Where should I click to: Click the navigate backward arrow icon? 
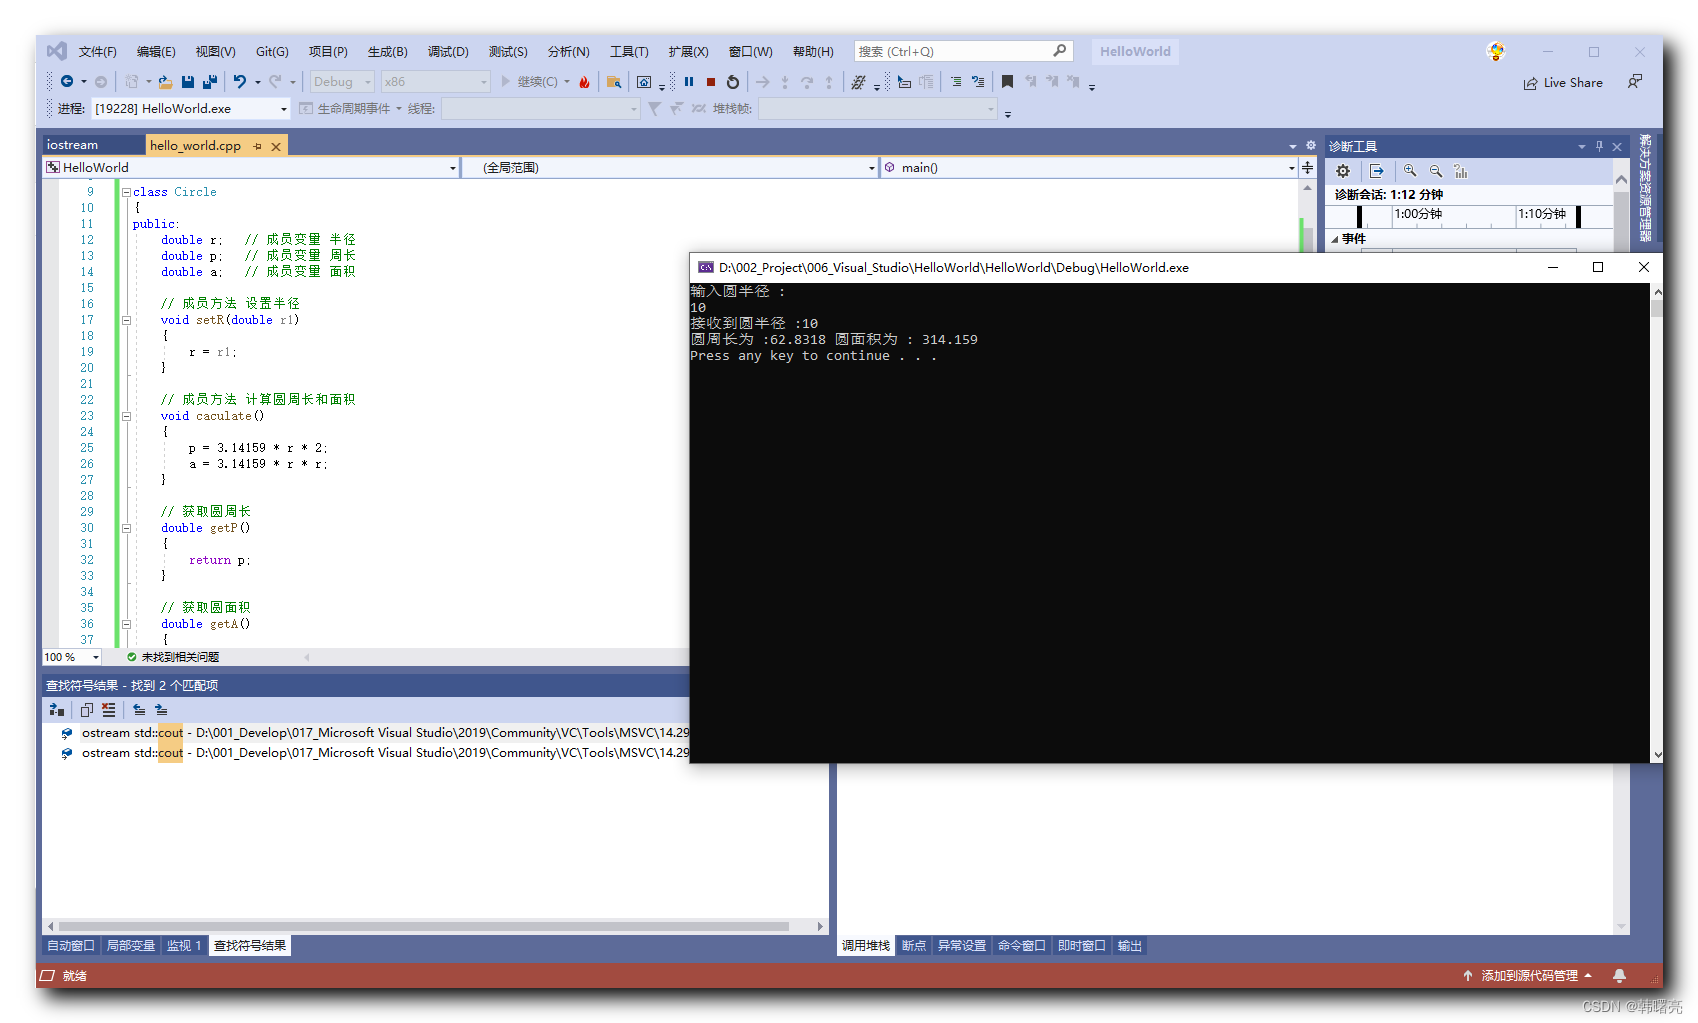coord(67,82)
